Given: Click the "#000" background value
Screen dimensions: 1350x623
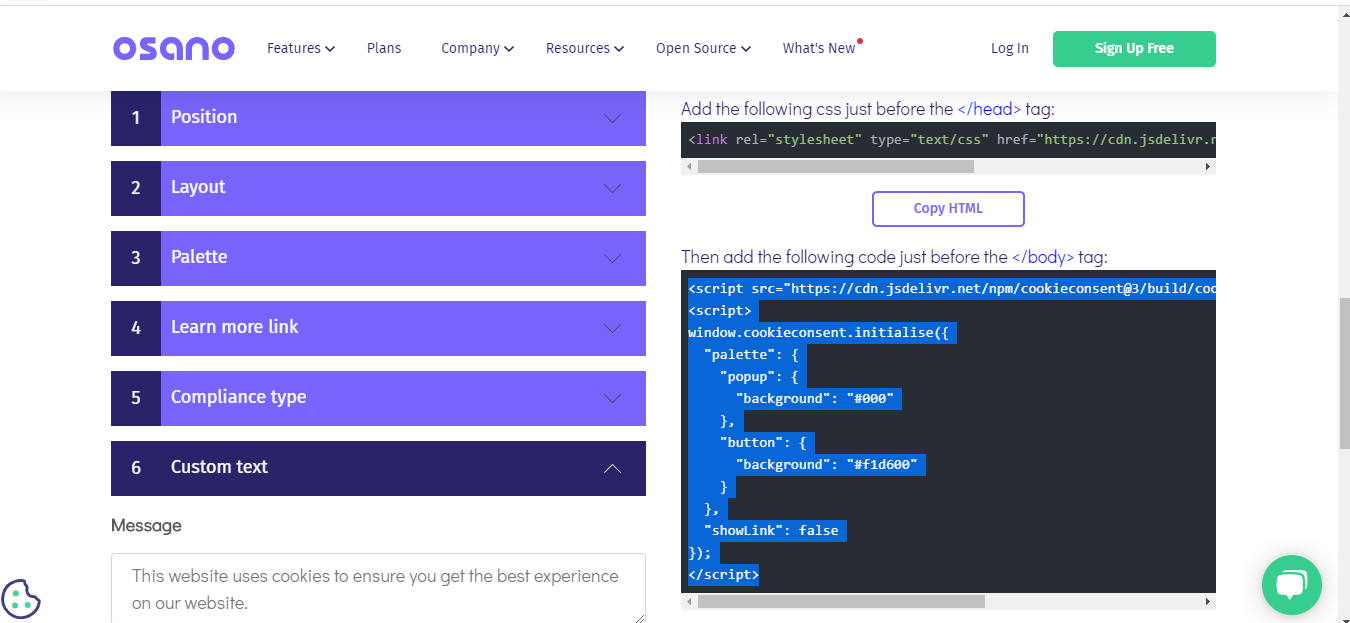Looking at the screenshot, I should coord(873,398).
